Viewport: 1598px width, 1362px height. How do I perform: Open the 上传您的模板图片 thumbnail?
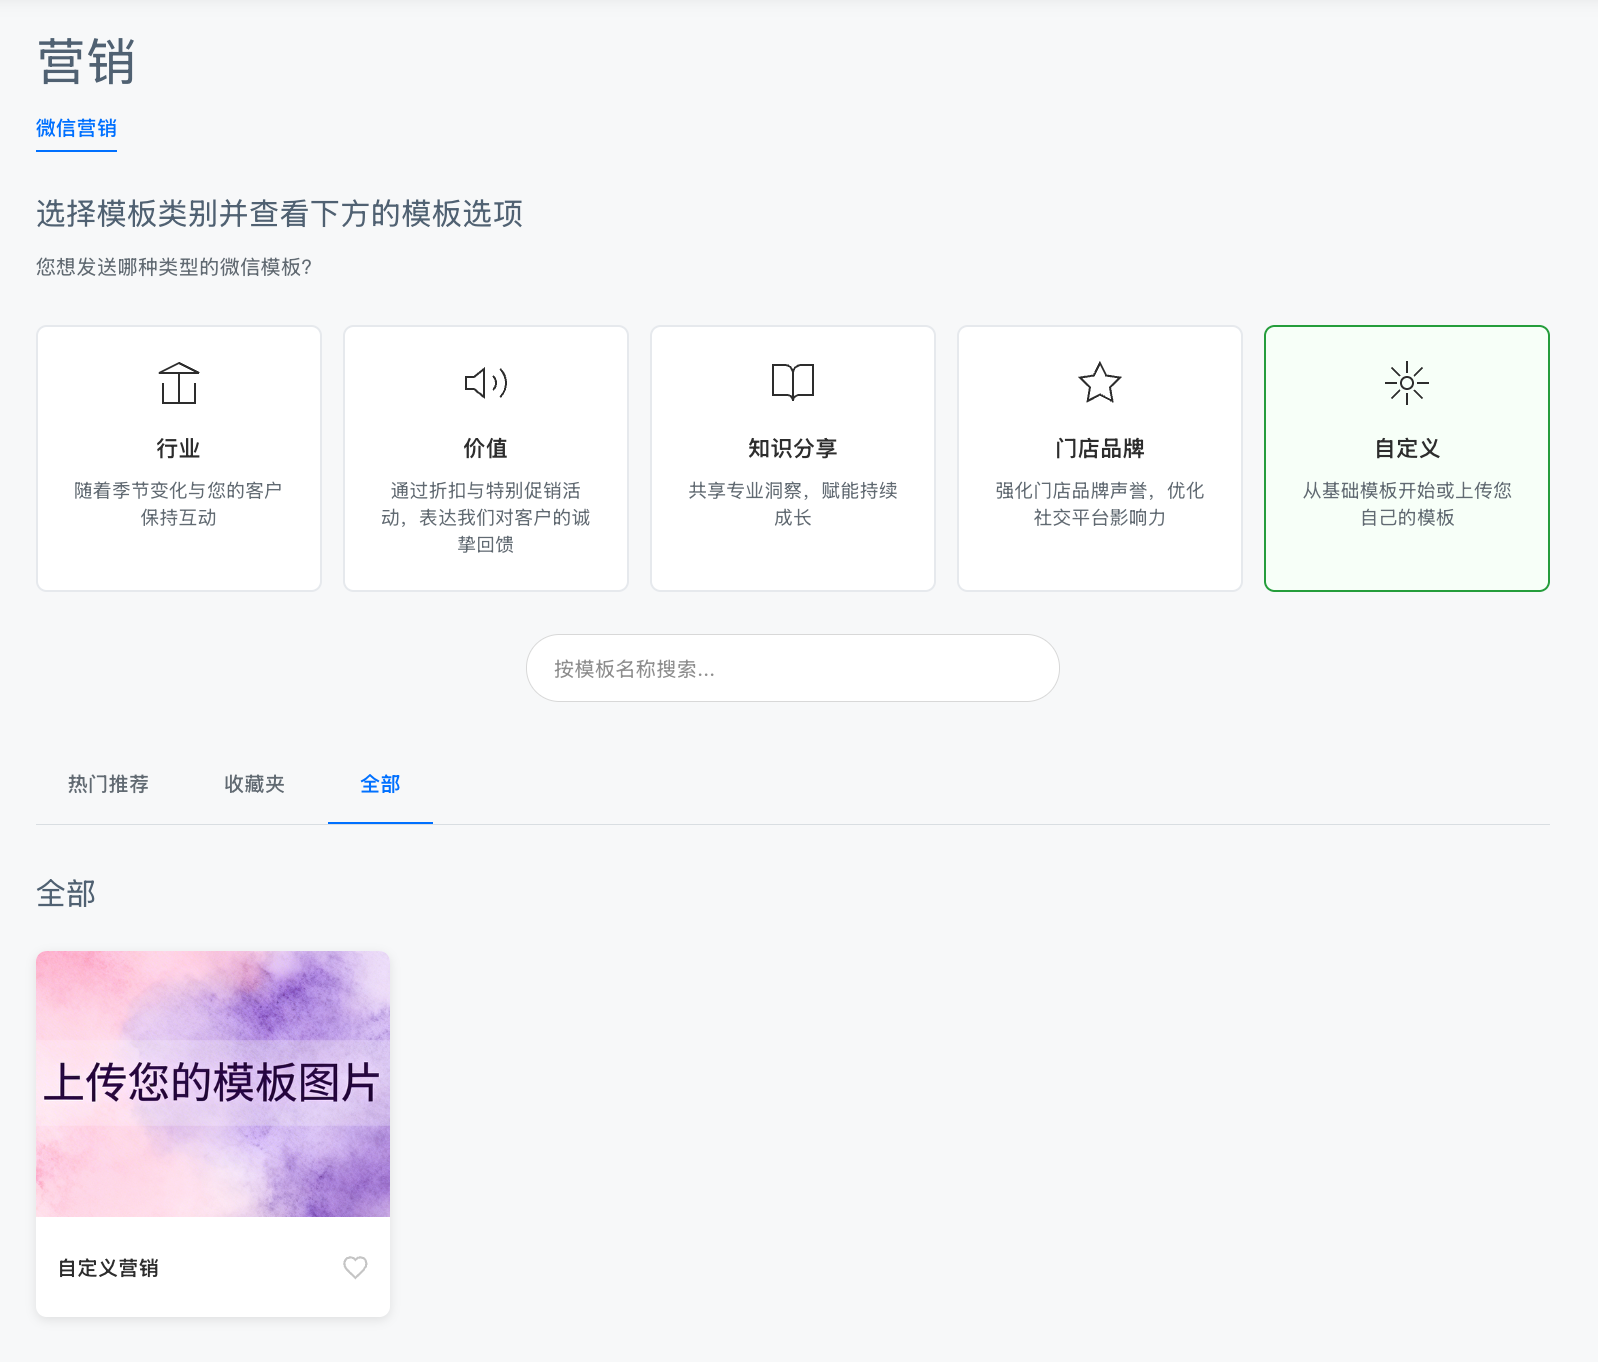coord(213,1084)
